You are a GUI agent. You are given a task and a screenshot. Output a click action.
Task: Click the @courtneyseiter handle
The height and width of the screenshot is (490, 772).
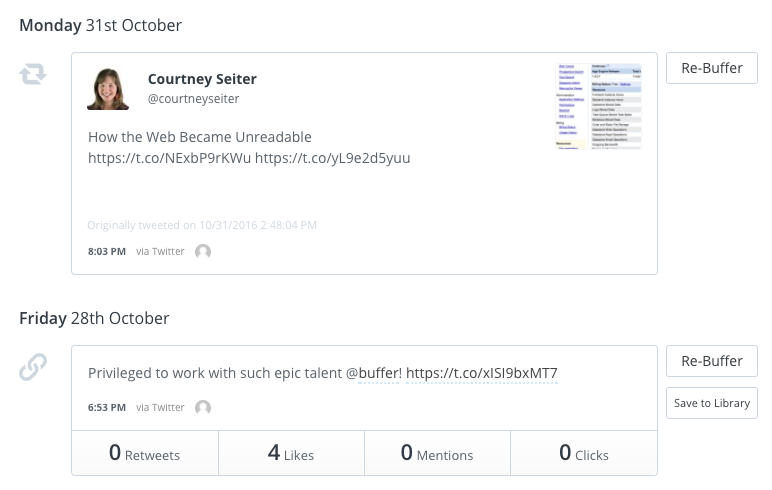point(193,98)
